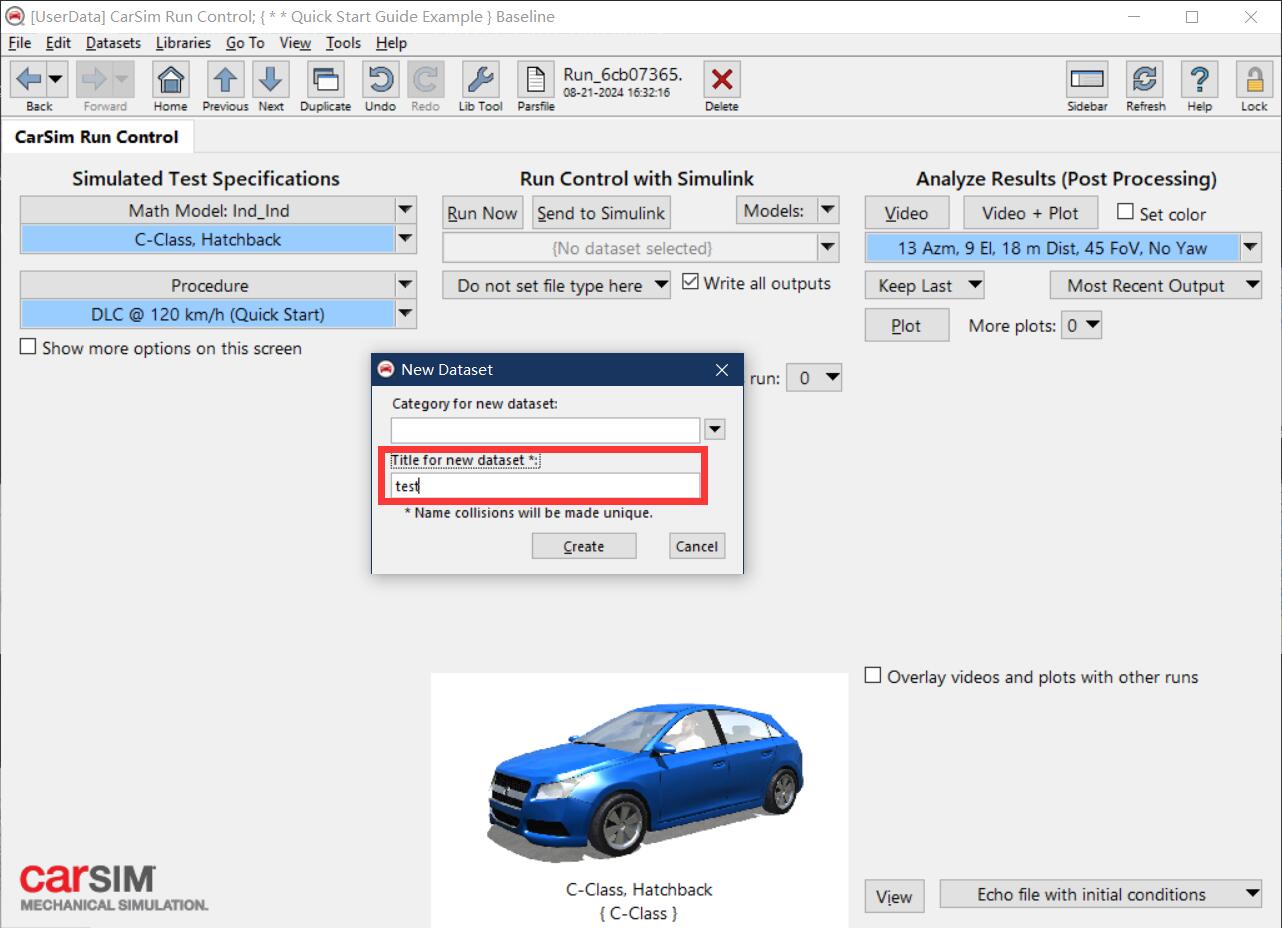Viewport: 1282px width, 928px height.
Task: Open the Do not set file type here dropdown
Action: 557,285
